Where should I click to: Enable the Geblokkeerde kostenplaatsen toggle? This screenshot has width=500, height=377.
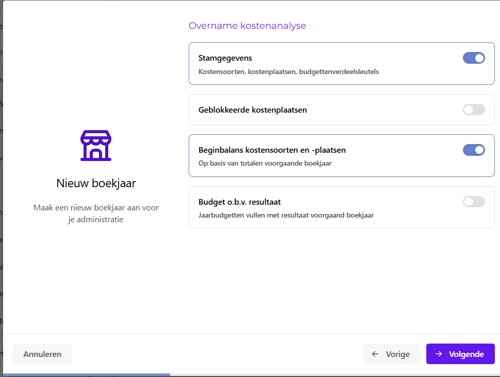pos(474,110)
